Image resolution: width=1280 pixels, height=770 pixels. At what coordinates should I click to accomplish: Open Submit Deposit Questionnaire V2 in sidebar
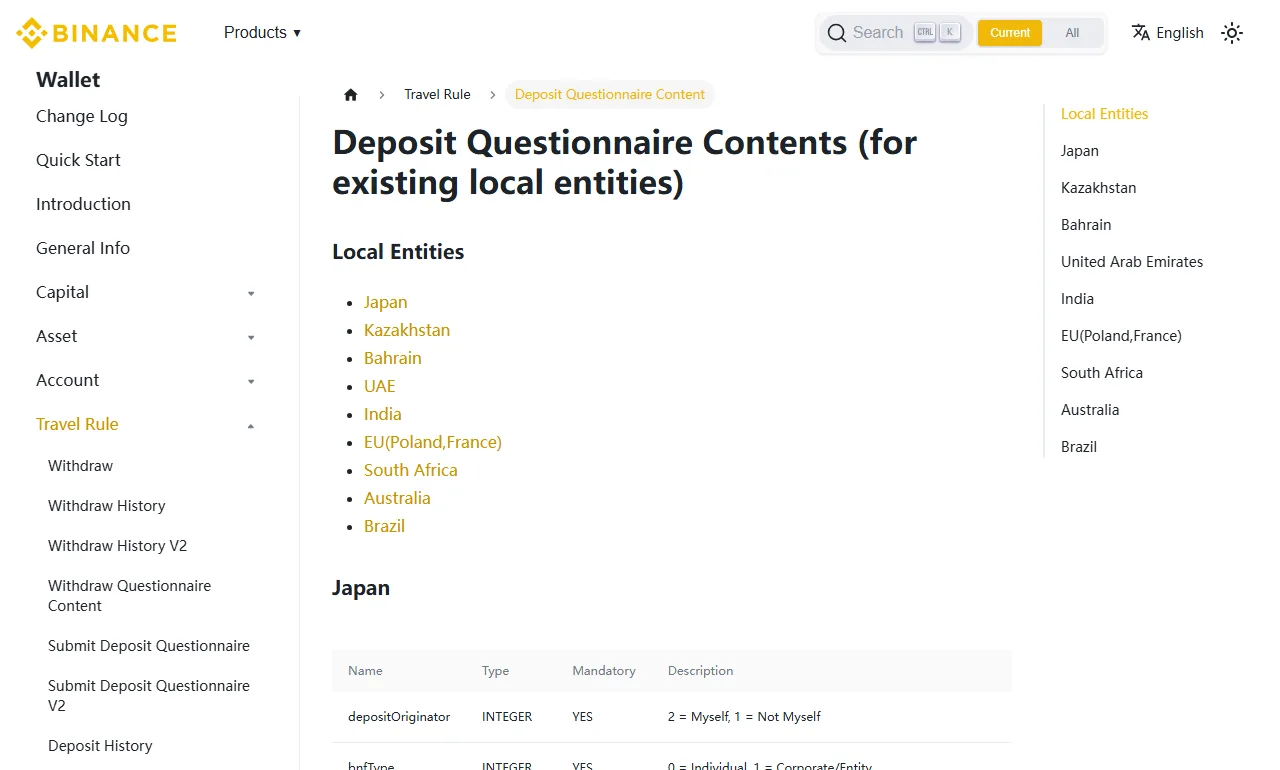(x=149, y=696)
